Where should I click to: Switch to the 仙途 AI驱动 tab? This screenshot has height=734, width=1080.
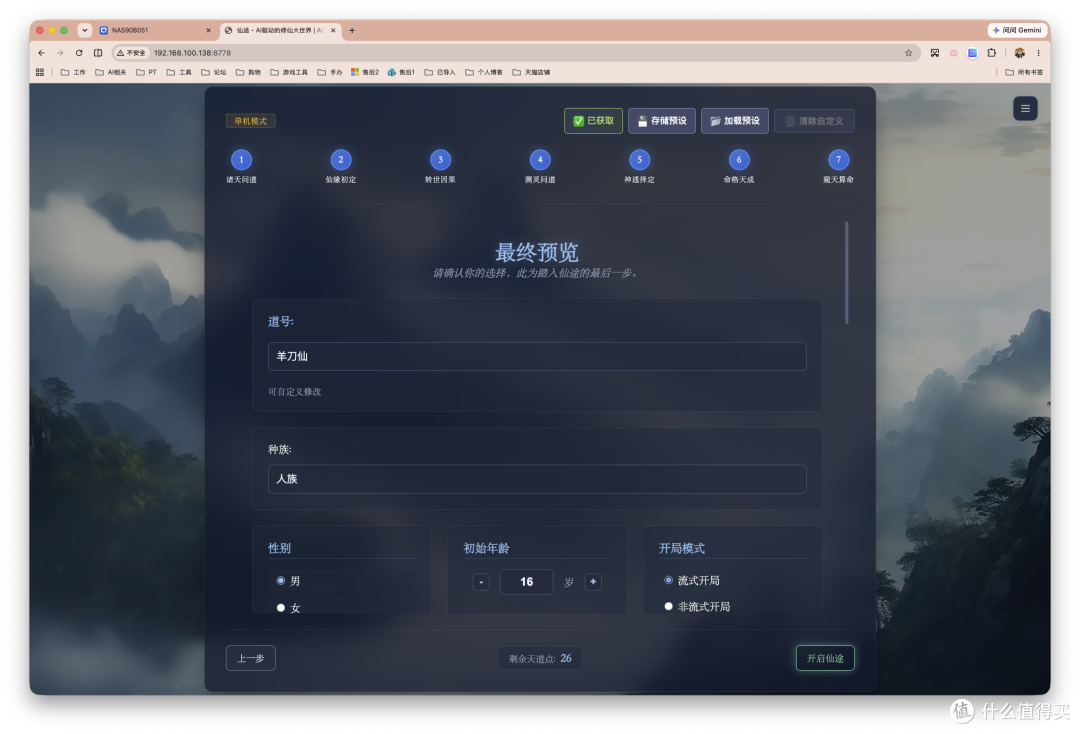click(x=280, y=30)
